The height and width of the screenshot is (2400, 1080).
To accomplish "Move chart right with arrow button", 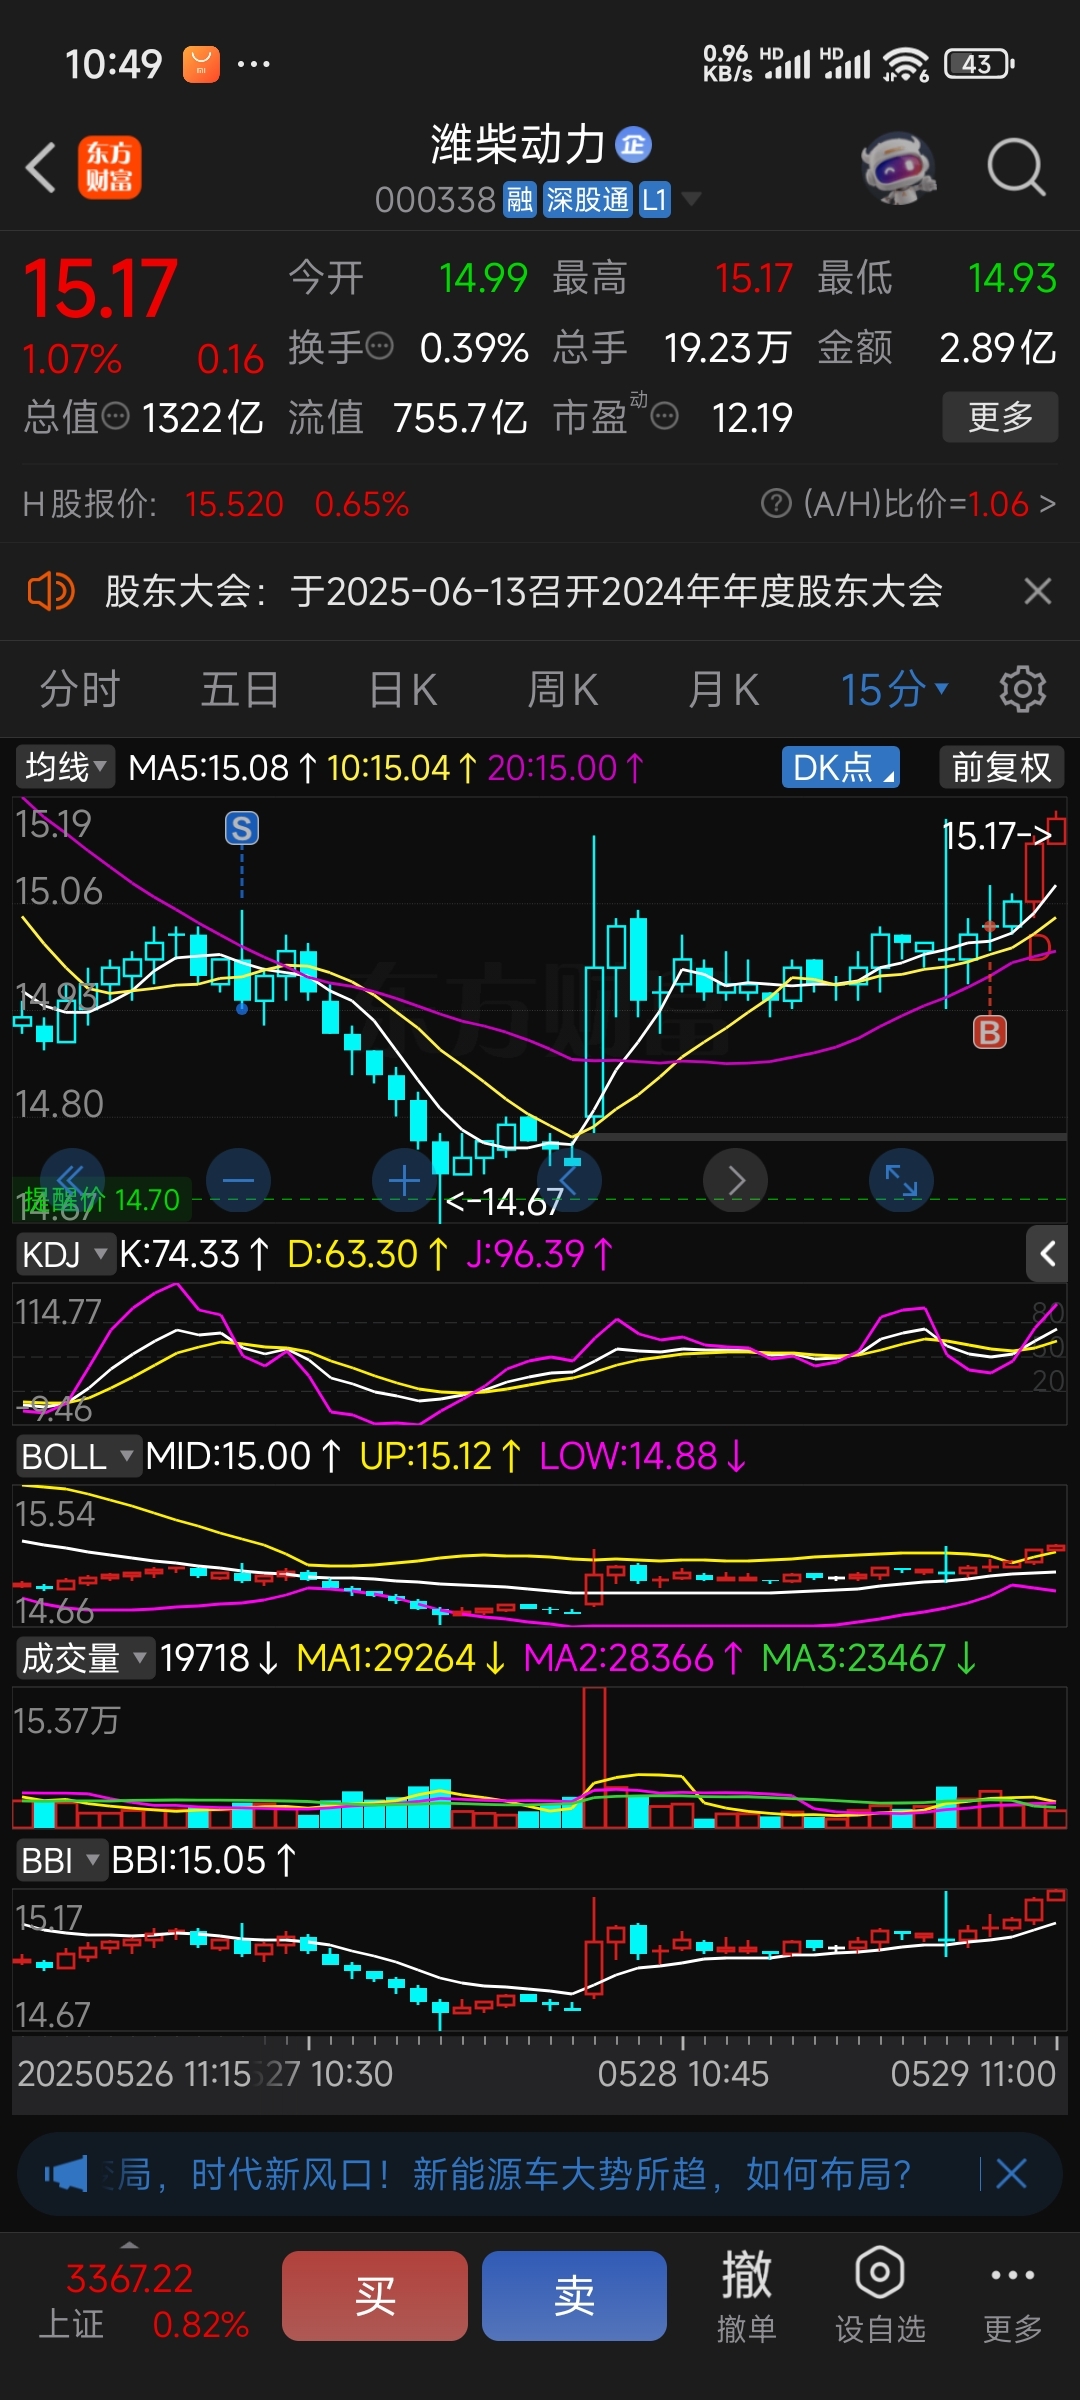I will click(736, 1181).
